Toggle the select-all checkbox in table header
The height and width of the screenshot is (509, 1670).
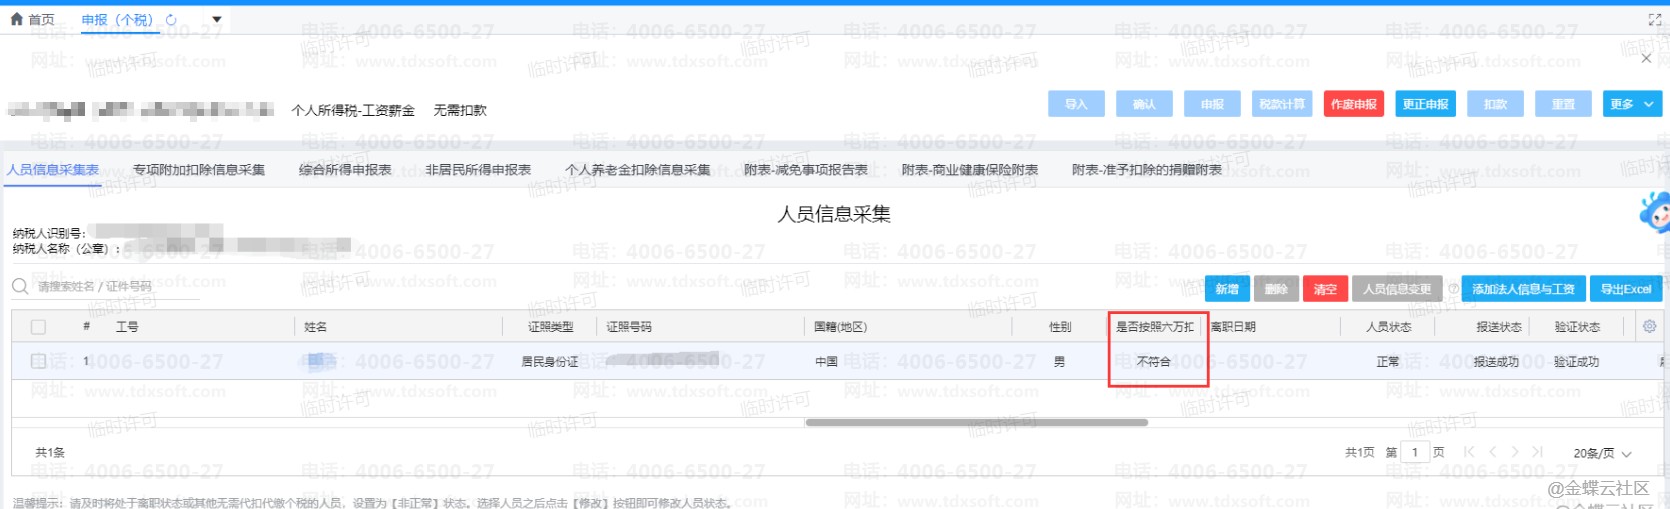point(38,327)
